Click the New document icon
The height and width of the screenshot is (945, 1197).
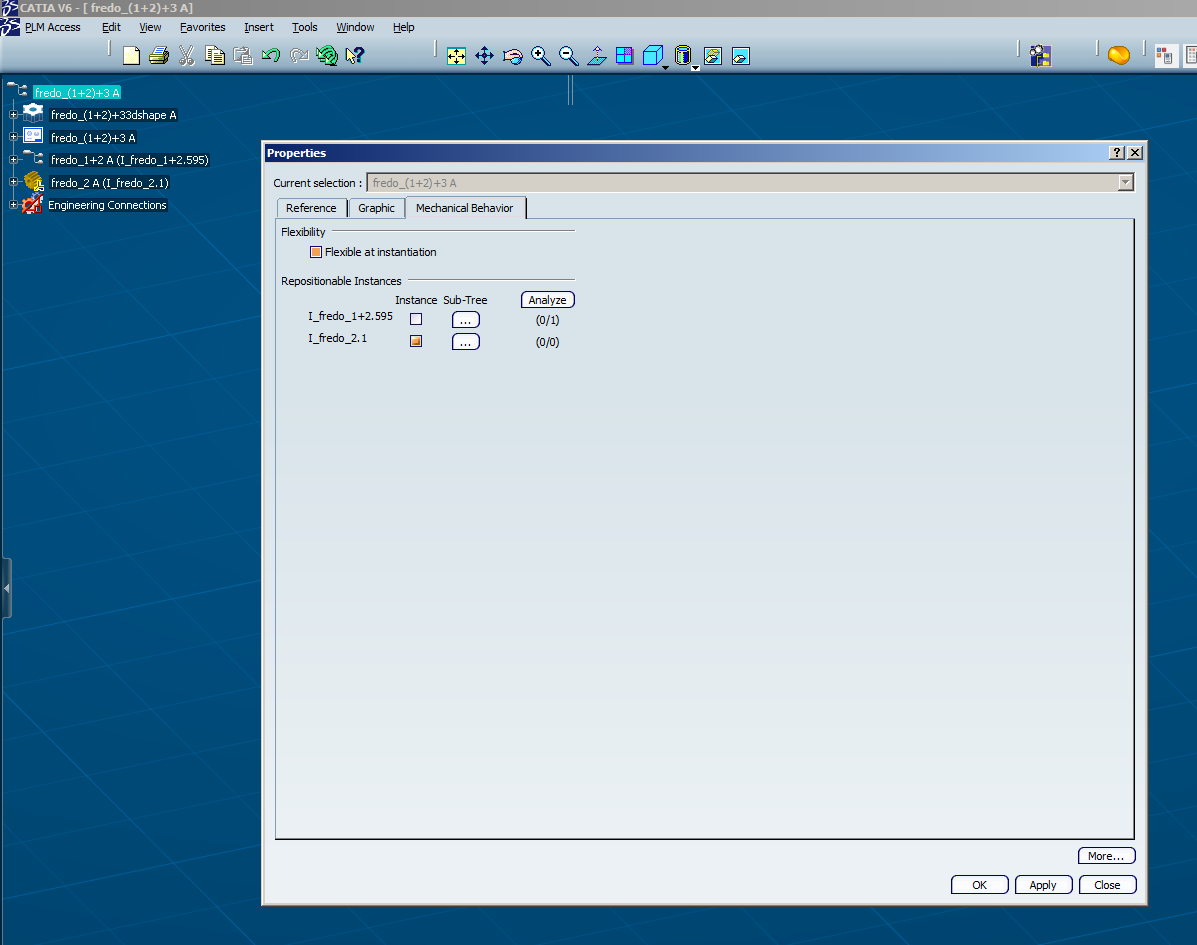pyautogui.click(x=131, y=56)
